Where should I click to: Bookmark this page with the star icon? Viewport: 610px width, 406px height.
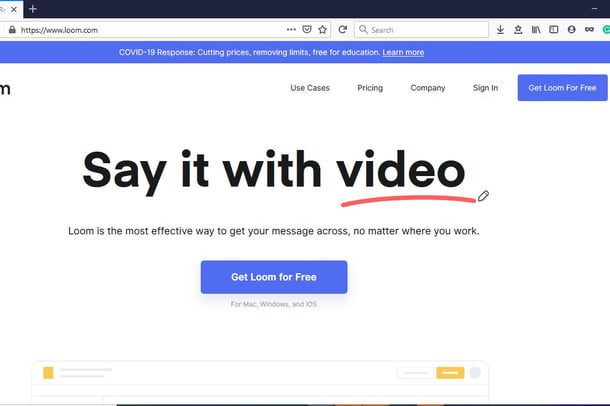tap(322, 30)
